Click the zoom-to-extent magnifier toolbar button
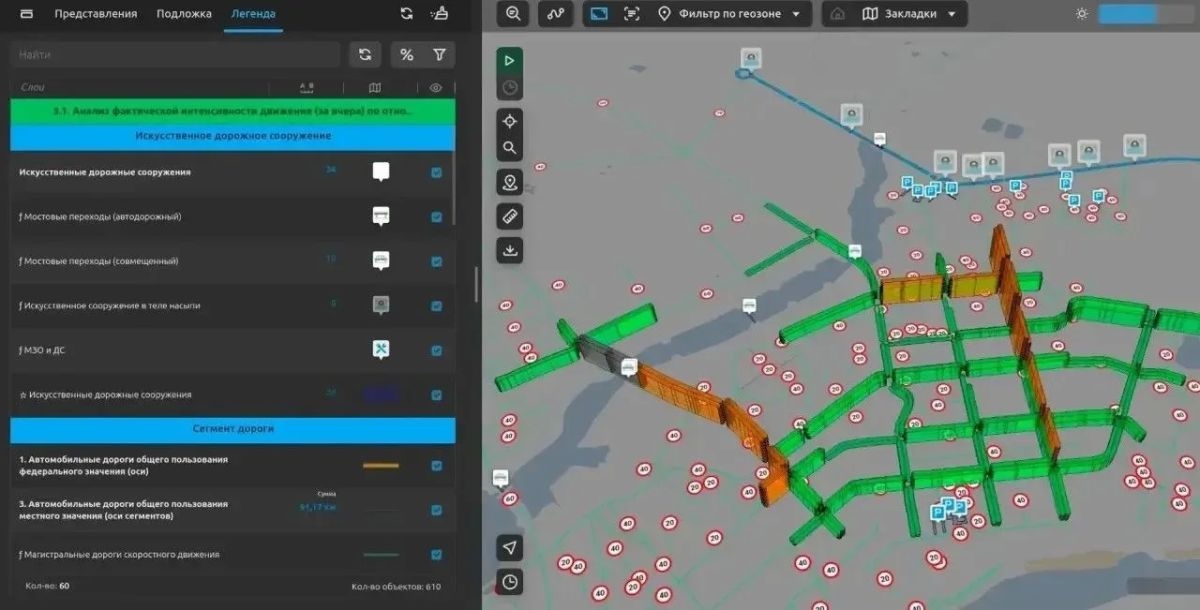 513,14
